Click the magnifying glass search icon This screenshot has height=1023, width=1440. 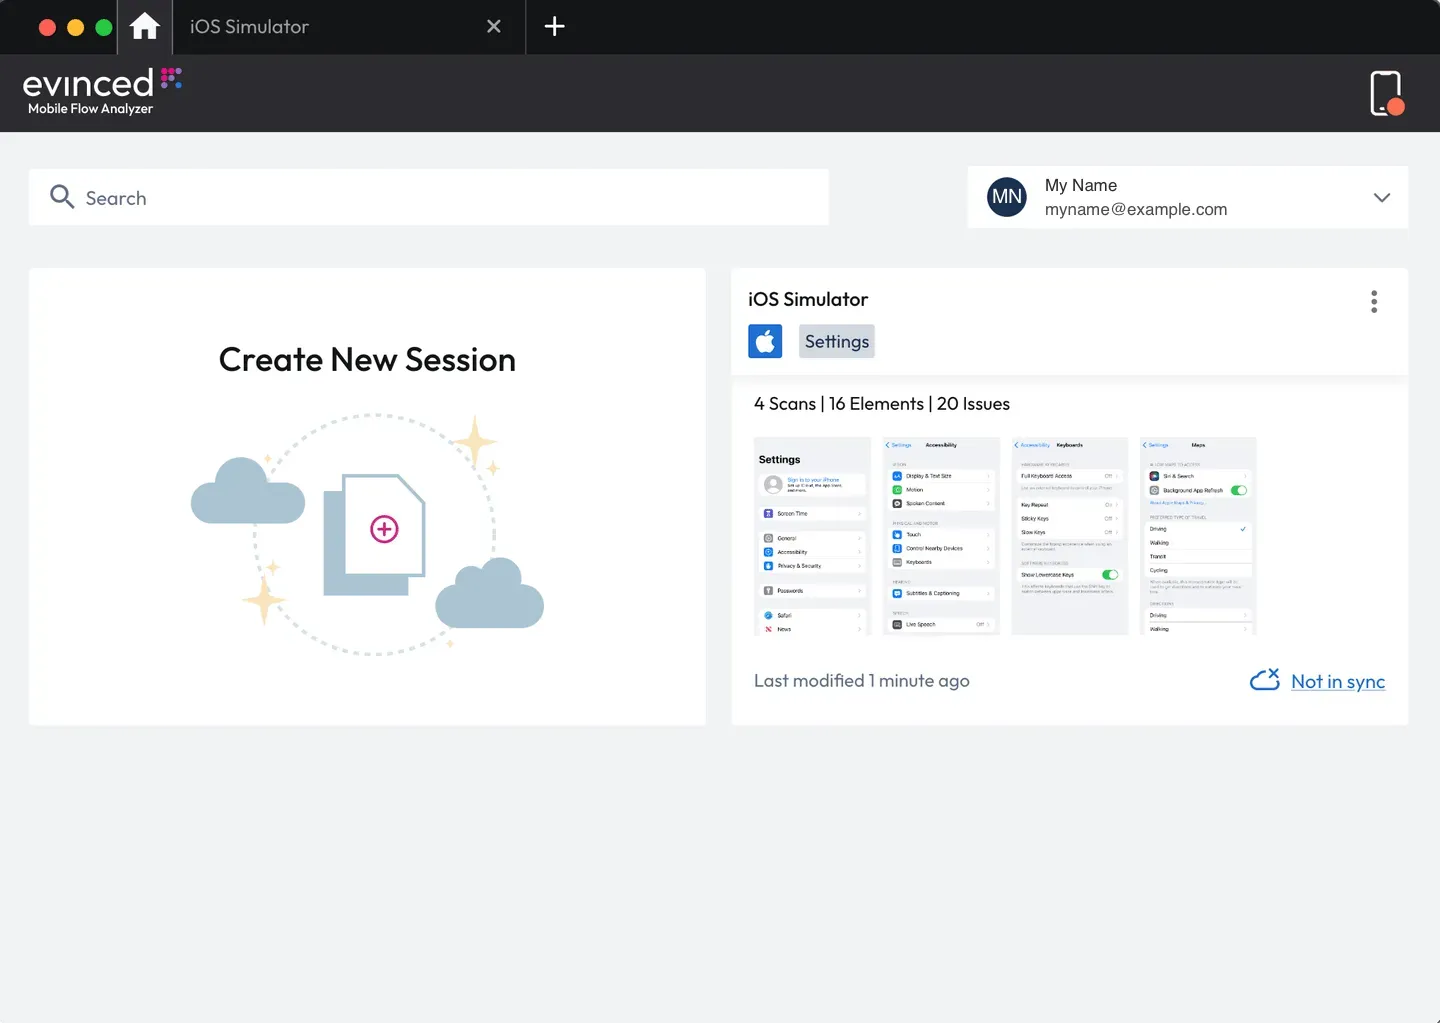click(62, 197)
